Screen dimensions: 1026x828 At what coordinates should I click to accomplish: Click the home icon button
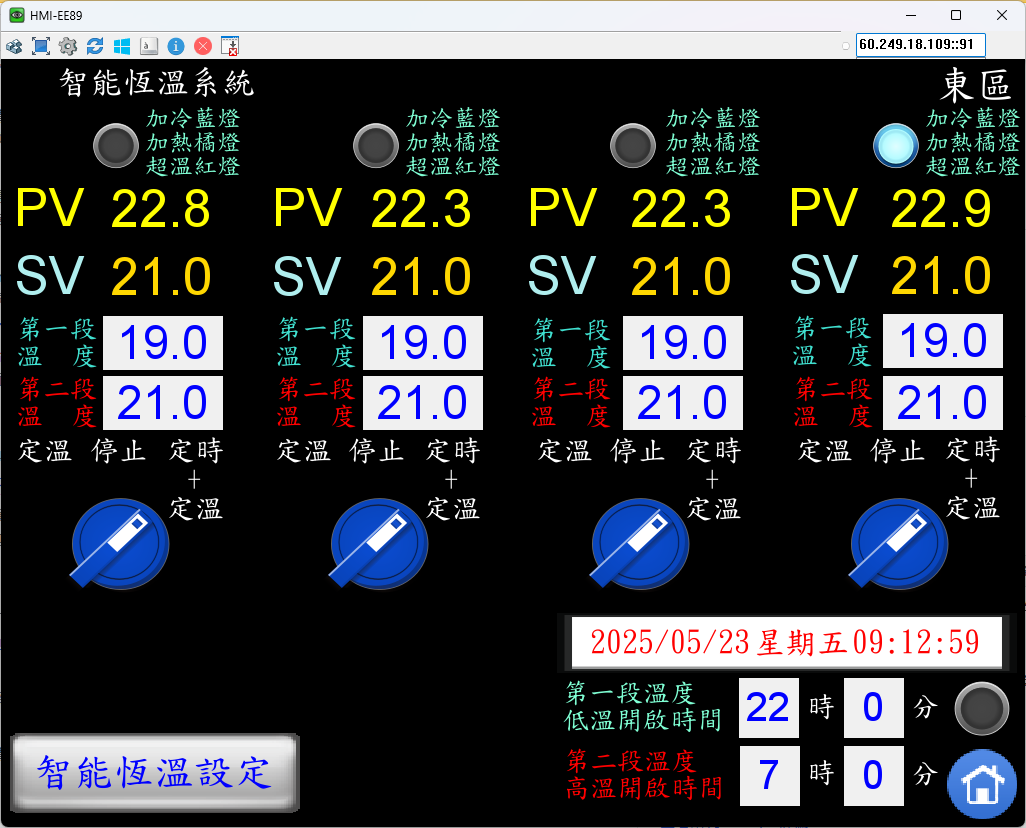click(x=982, y=783)
